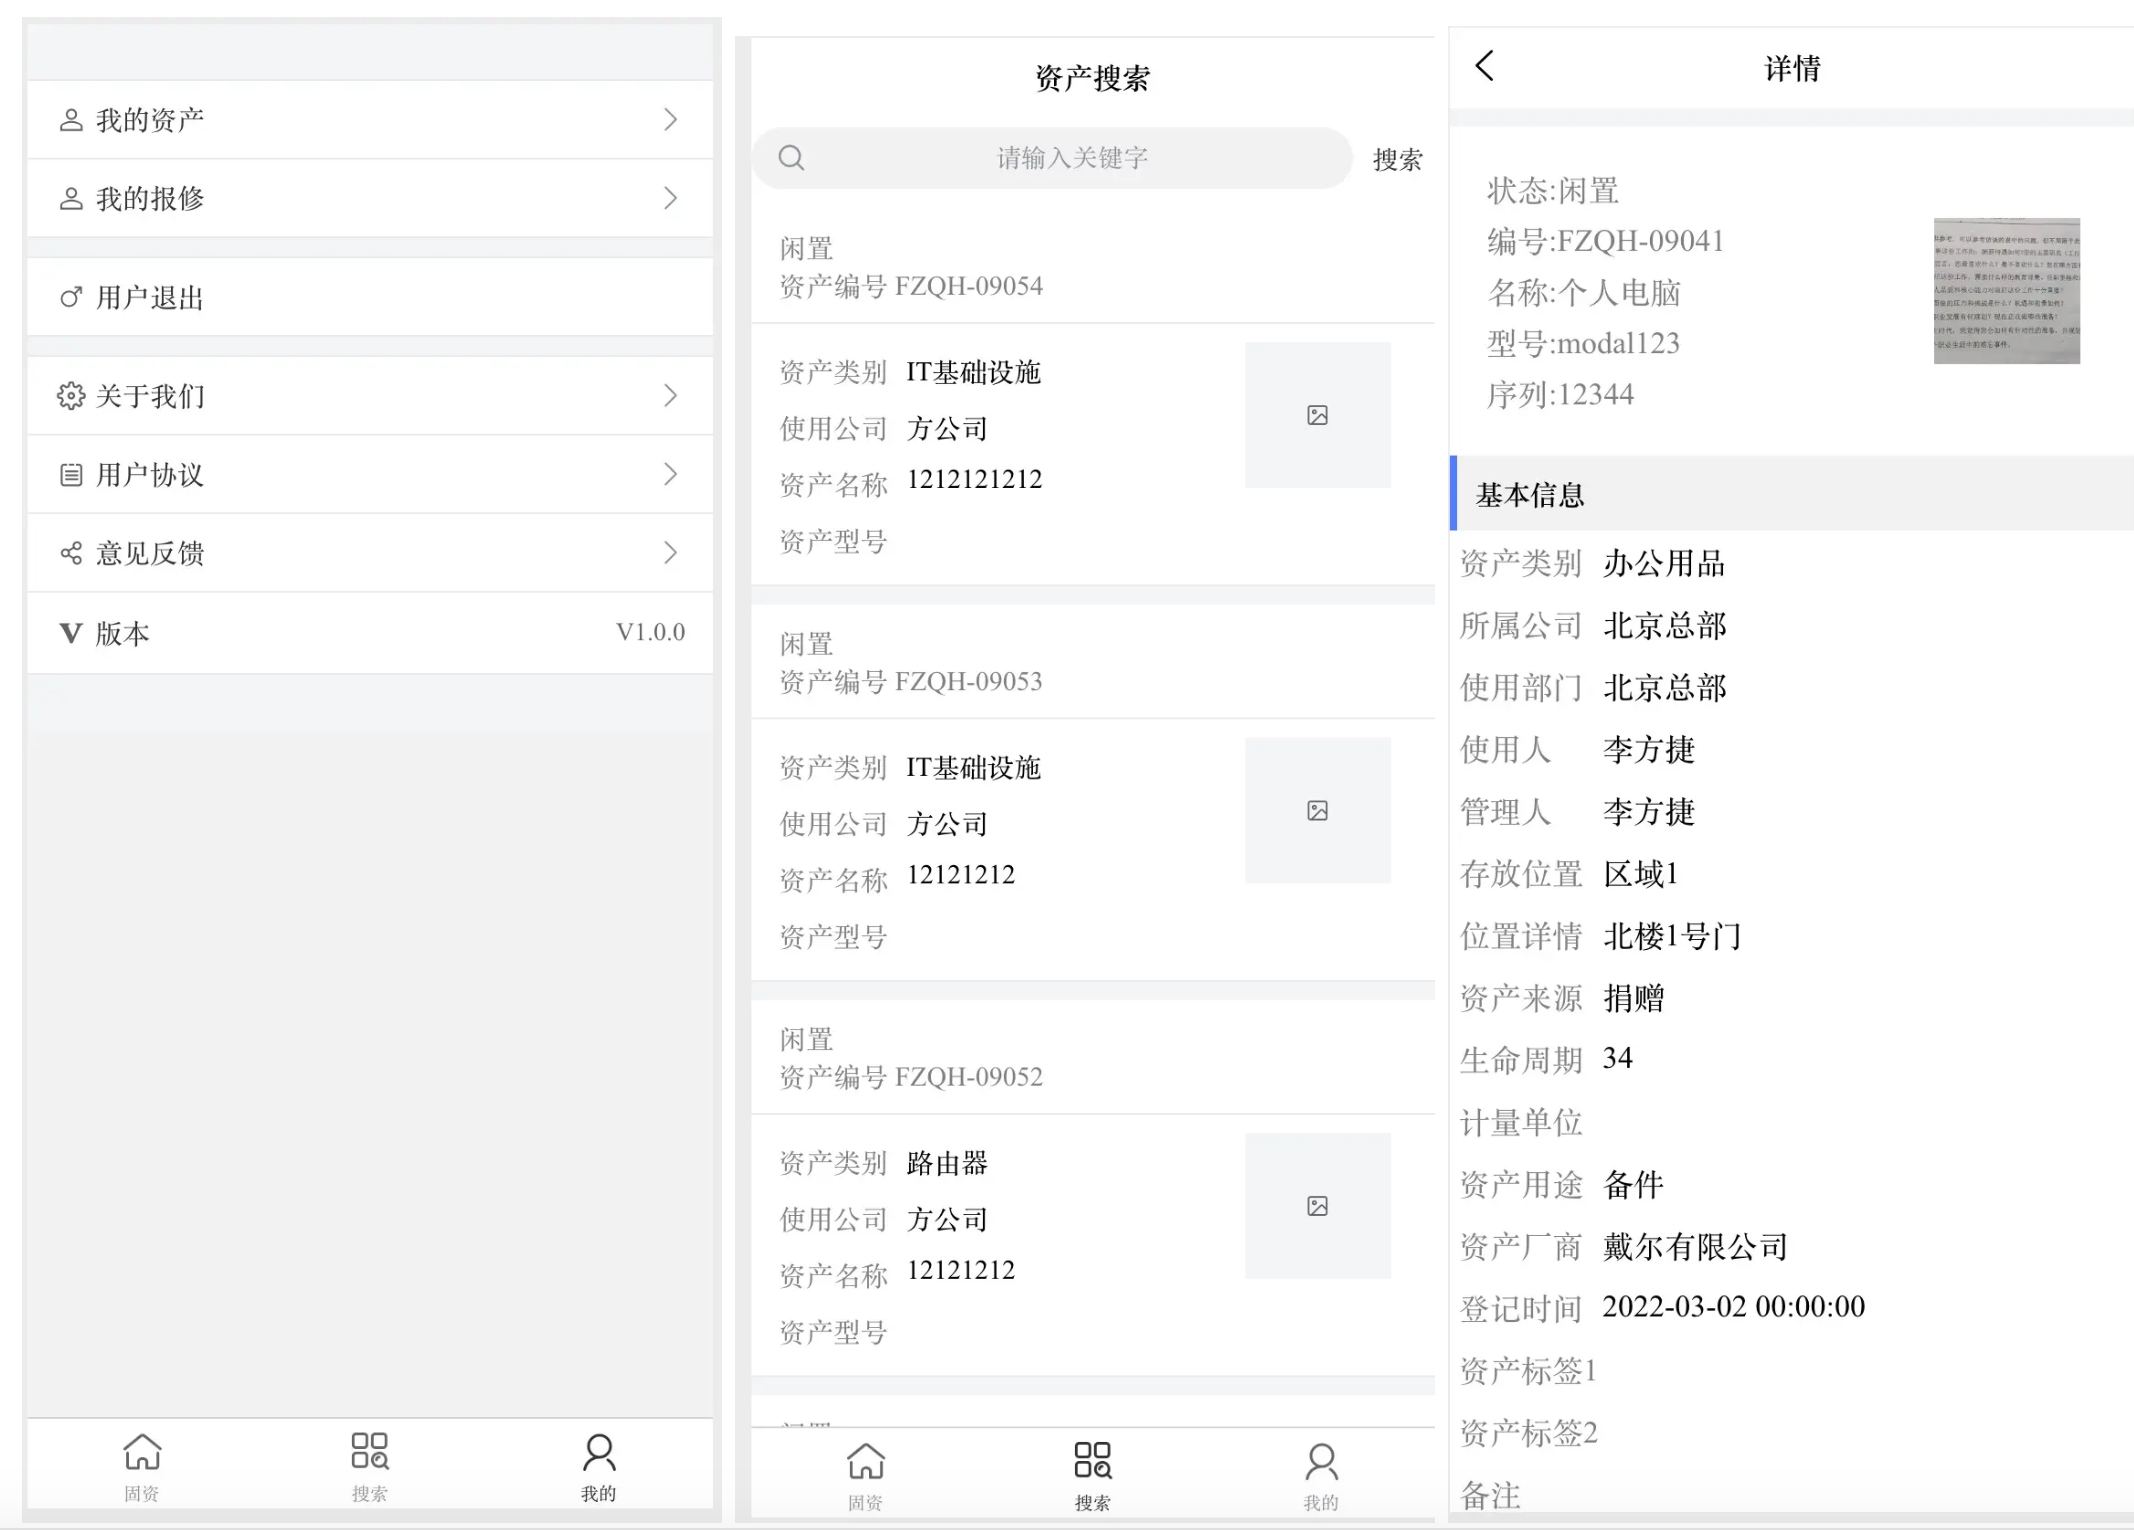Switch to 固资 tab in left screen
The image size is (2134, 1530).
[142, 1466]
